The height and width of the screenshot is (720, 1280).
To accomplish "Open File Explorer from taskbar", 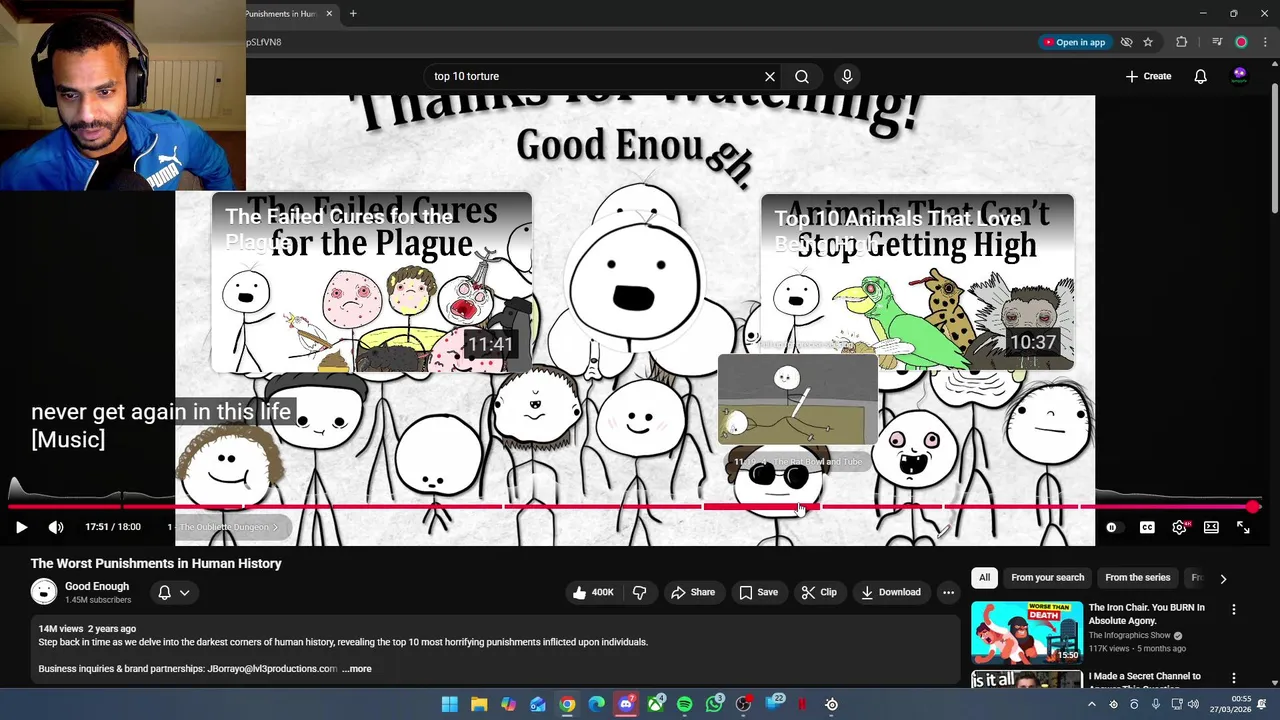I will (x=479, y=704).
